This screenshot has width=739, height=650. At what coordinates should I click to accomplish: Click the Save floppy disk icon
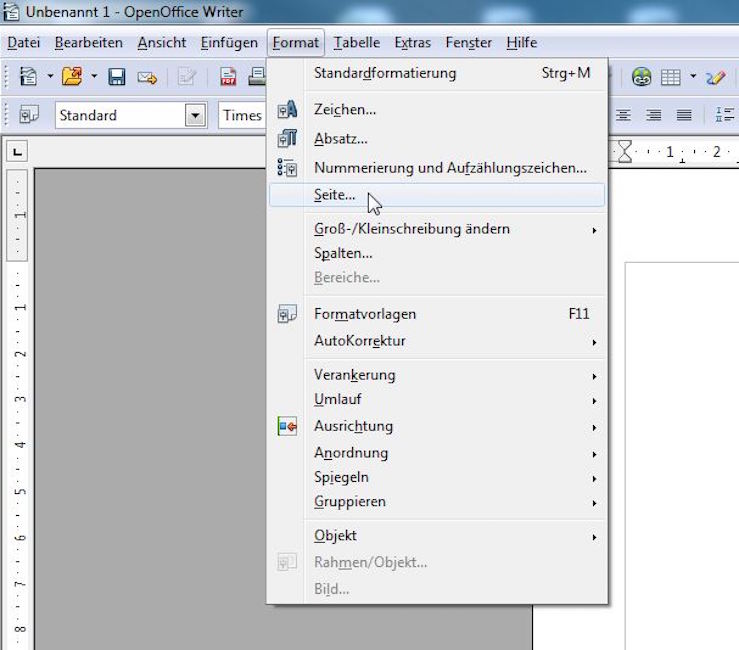116,76
